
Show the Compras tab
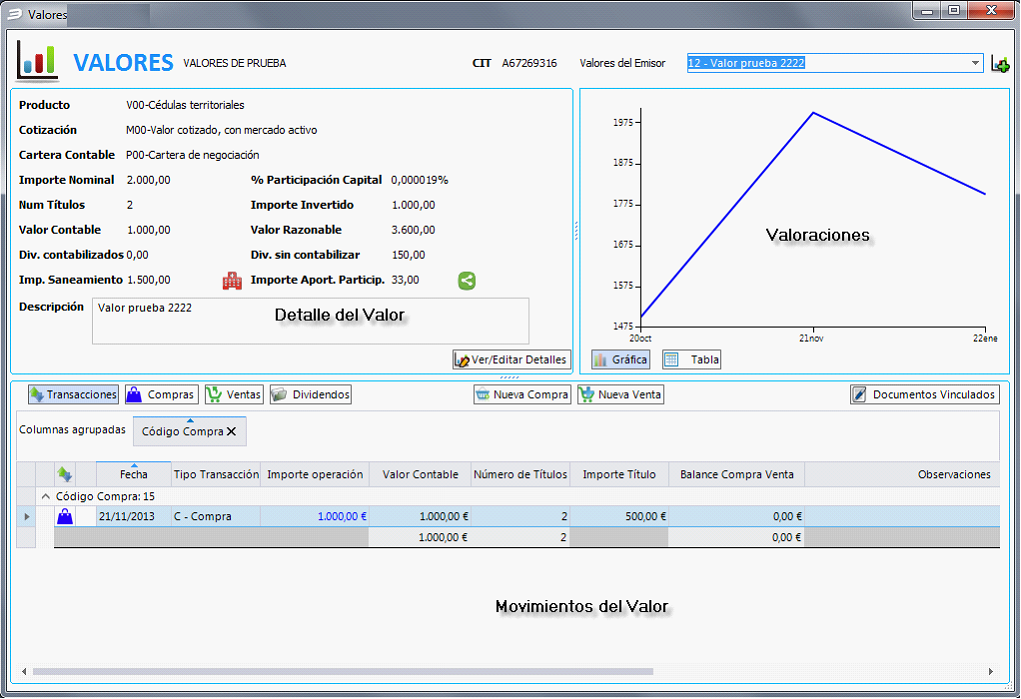(x=161, y=395)
